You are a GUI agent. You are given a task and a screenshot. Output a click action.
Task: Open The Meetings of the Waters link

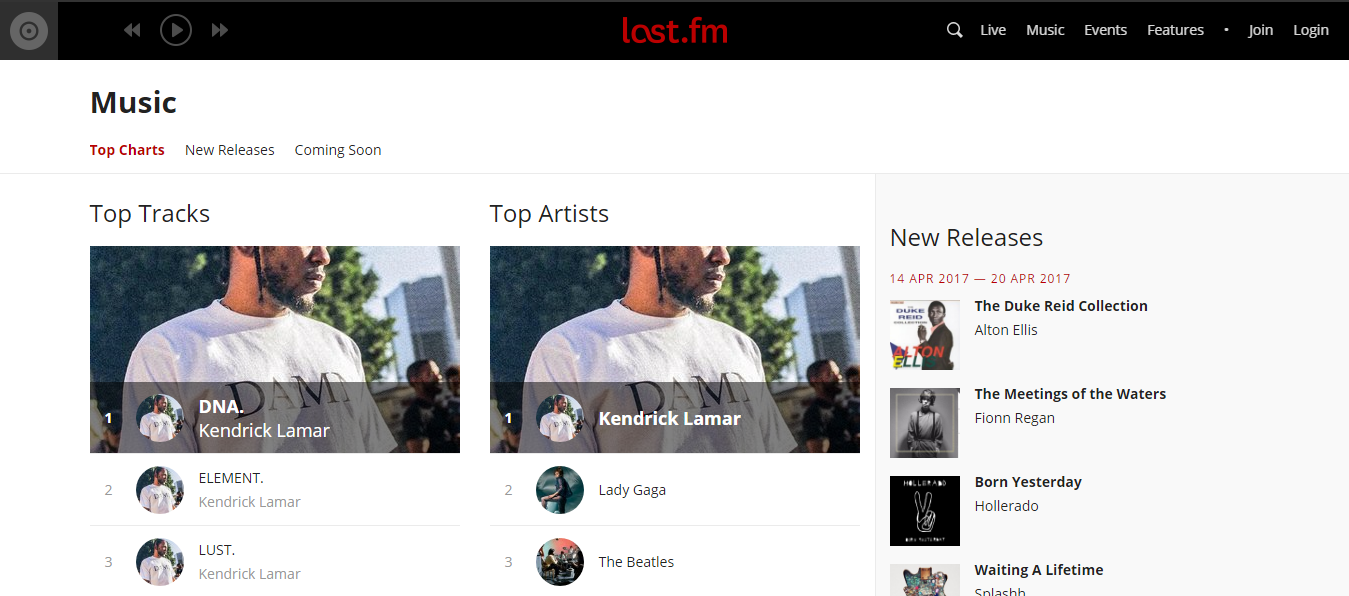(x=1070, y=394)
